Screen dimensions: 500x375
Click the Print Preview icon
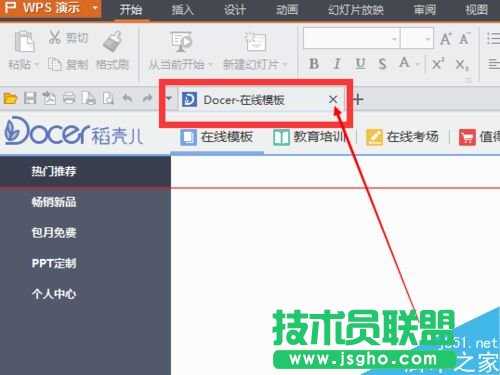[x=108, y=99]
